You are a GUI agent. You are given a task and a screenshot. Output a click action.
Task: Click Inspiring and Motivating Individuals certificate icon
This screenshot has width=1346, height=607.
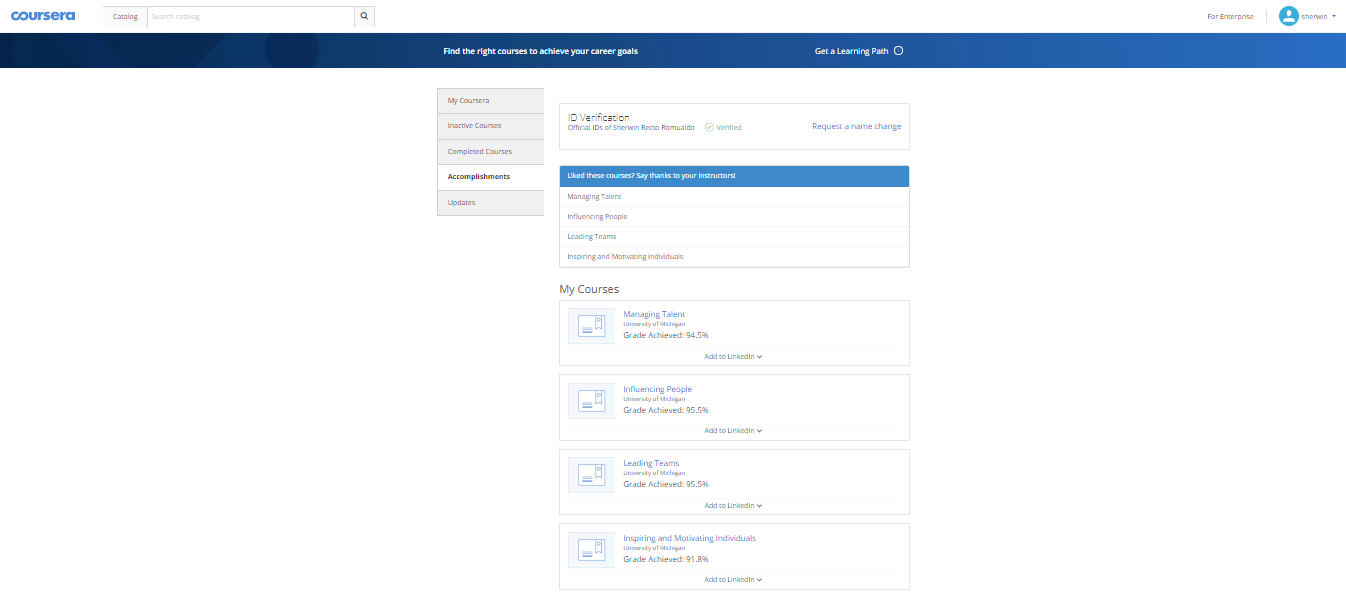591,550
